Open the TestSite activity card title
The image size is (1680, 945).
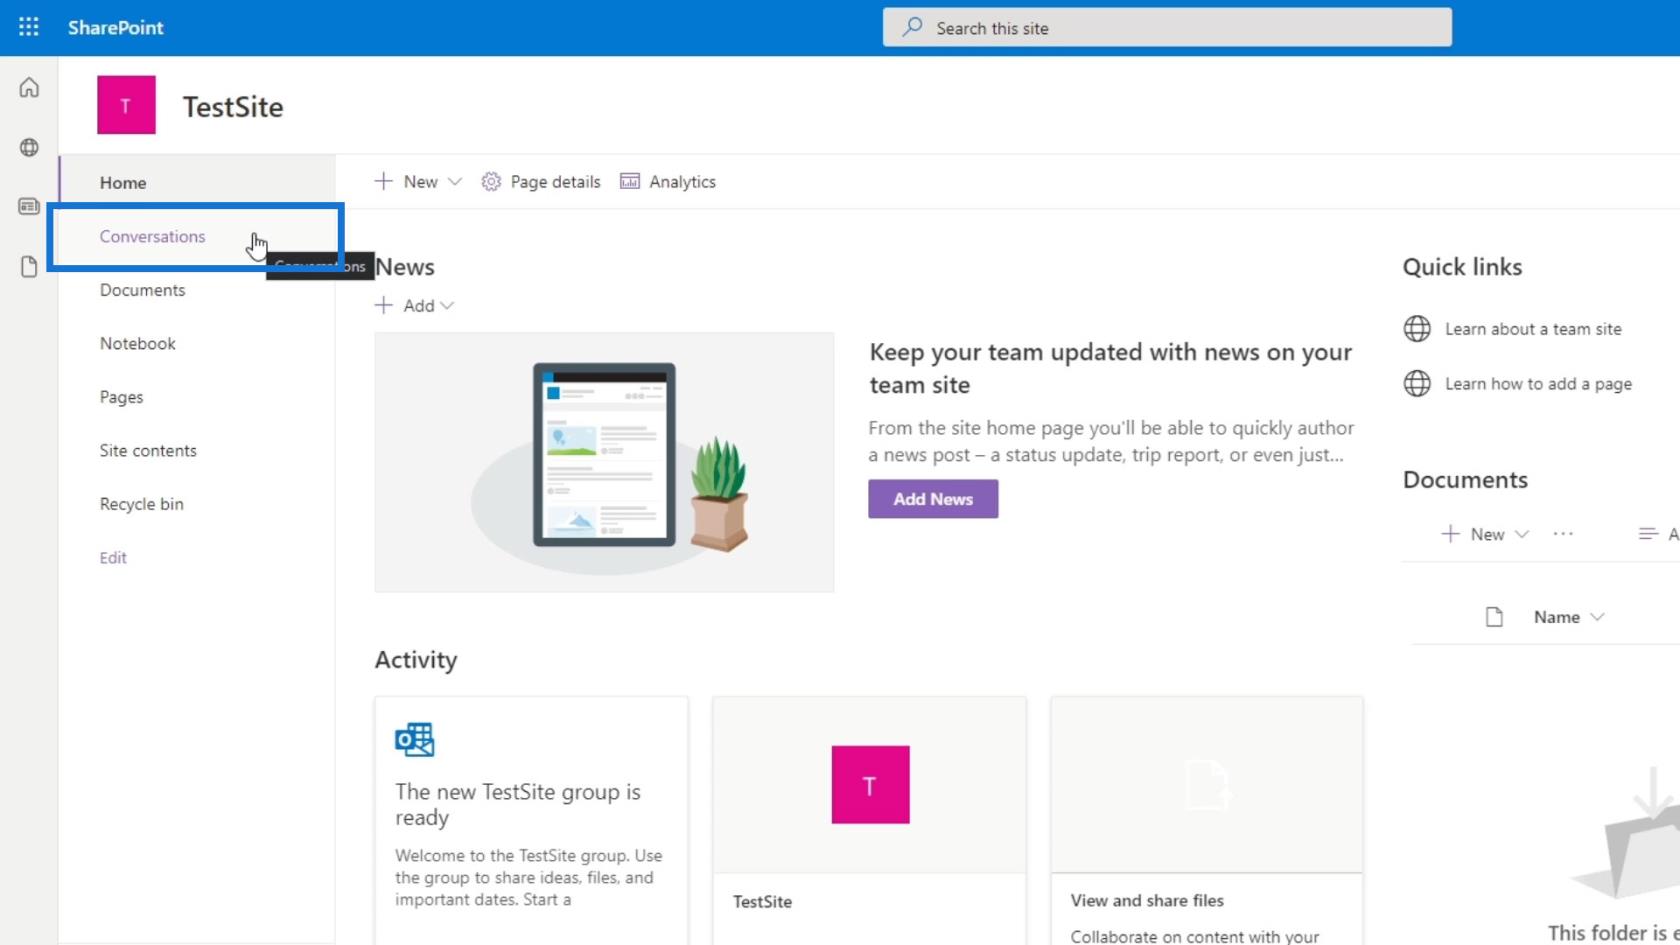[x=762, y=901]
